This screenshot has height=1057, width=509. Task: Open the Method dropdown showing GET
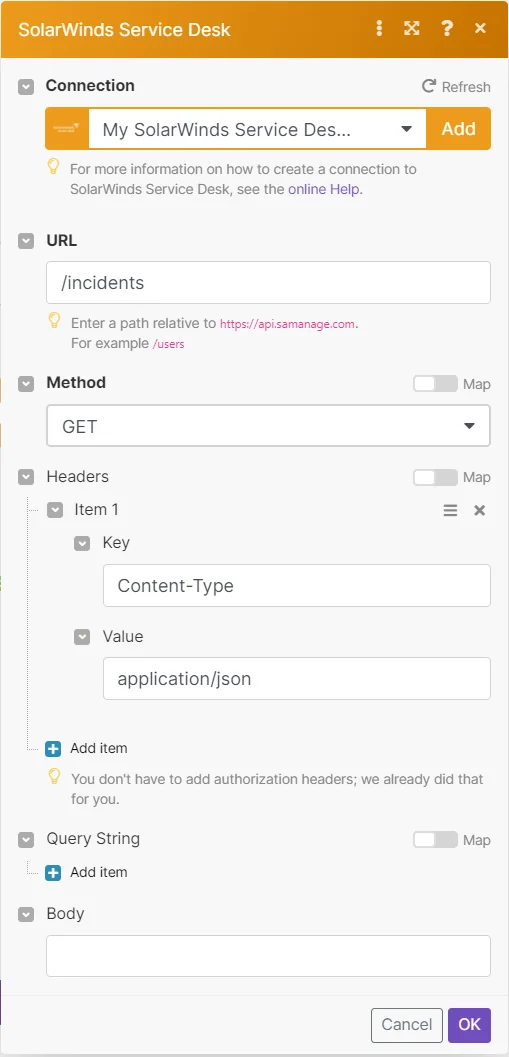pyautogui.click(x=268, y=426)
